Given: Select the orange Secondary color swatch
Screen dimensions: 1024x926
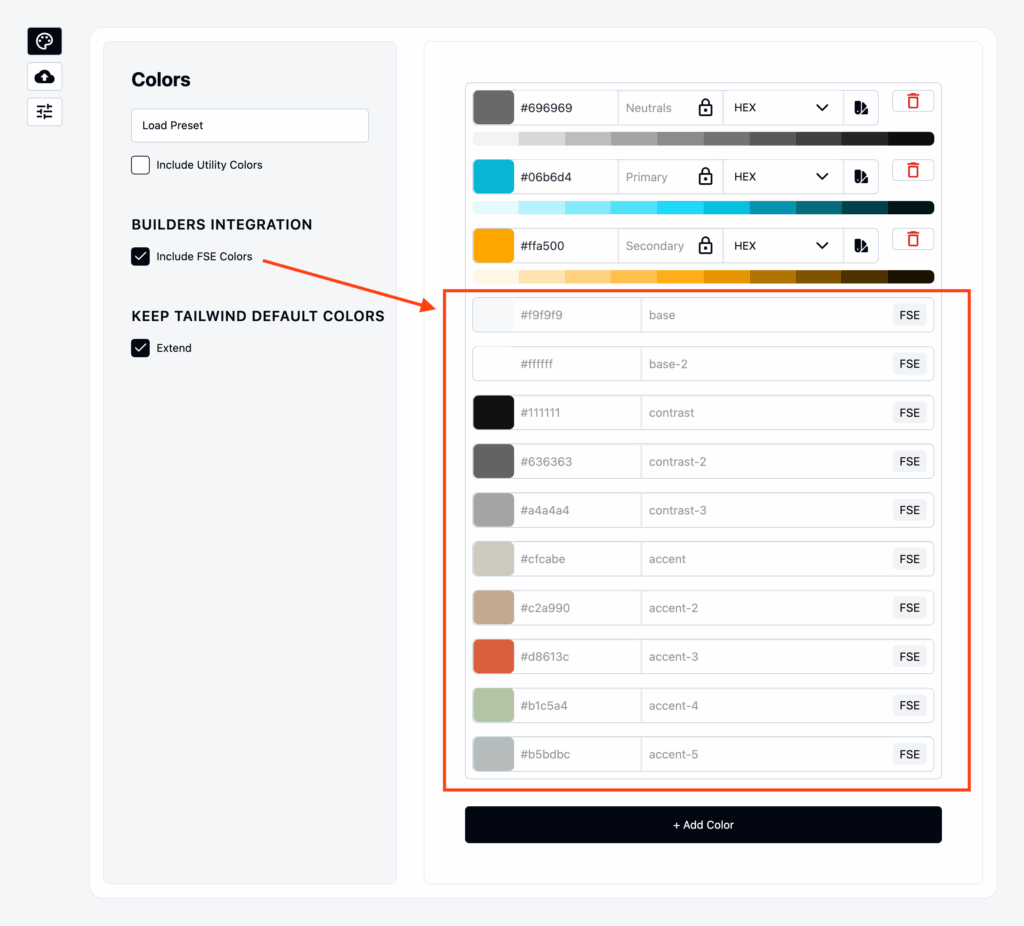Looking at the screenshot, I should (x=493, y=245).
